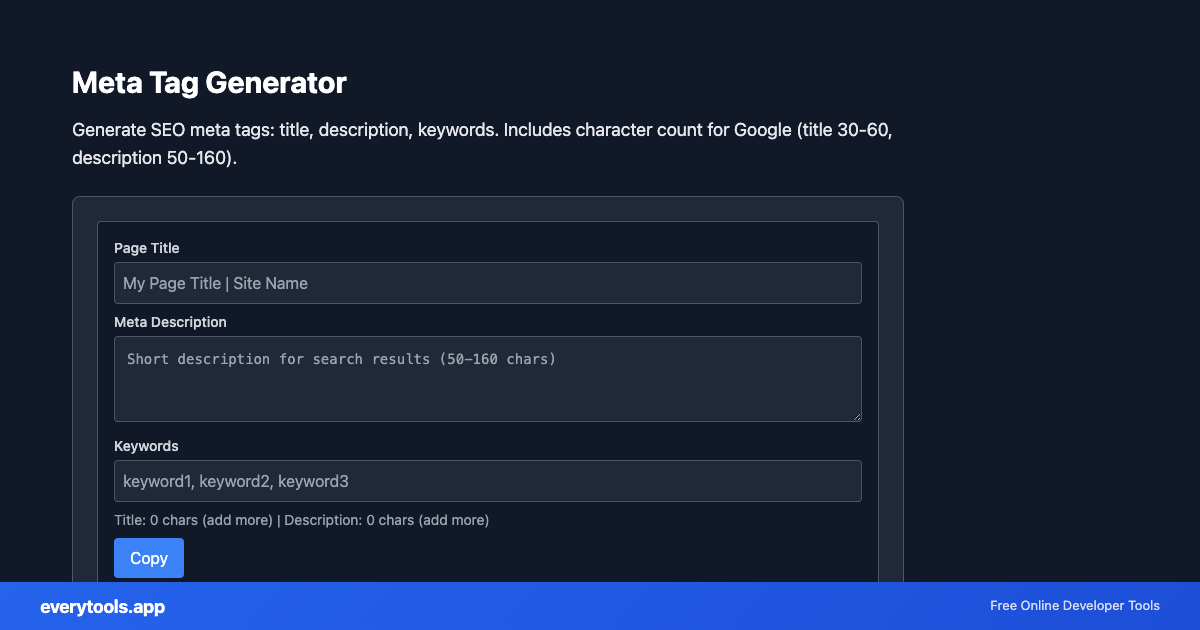The height and width of the screenshot is (630, 1200).
Task: Click the SEO meta tags description paragraph
Action: tap(482, 143)
